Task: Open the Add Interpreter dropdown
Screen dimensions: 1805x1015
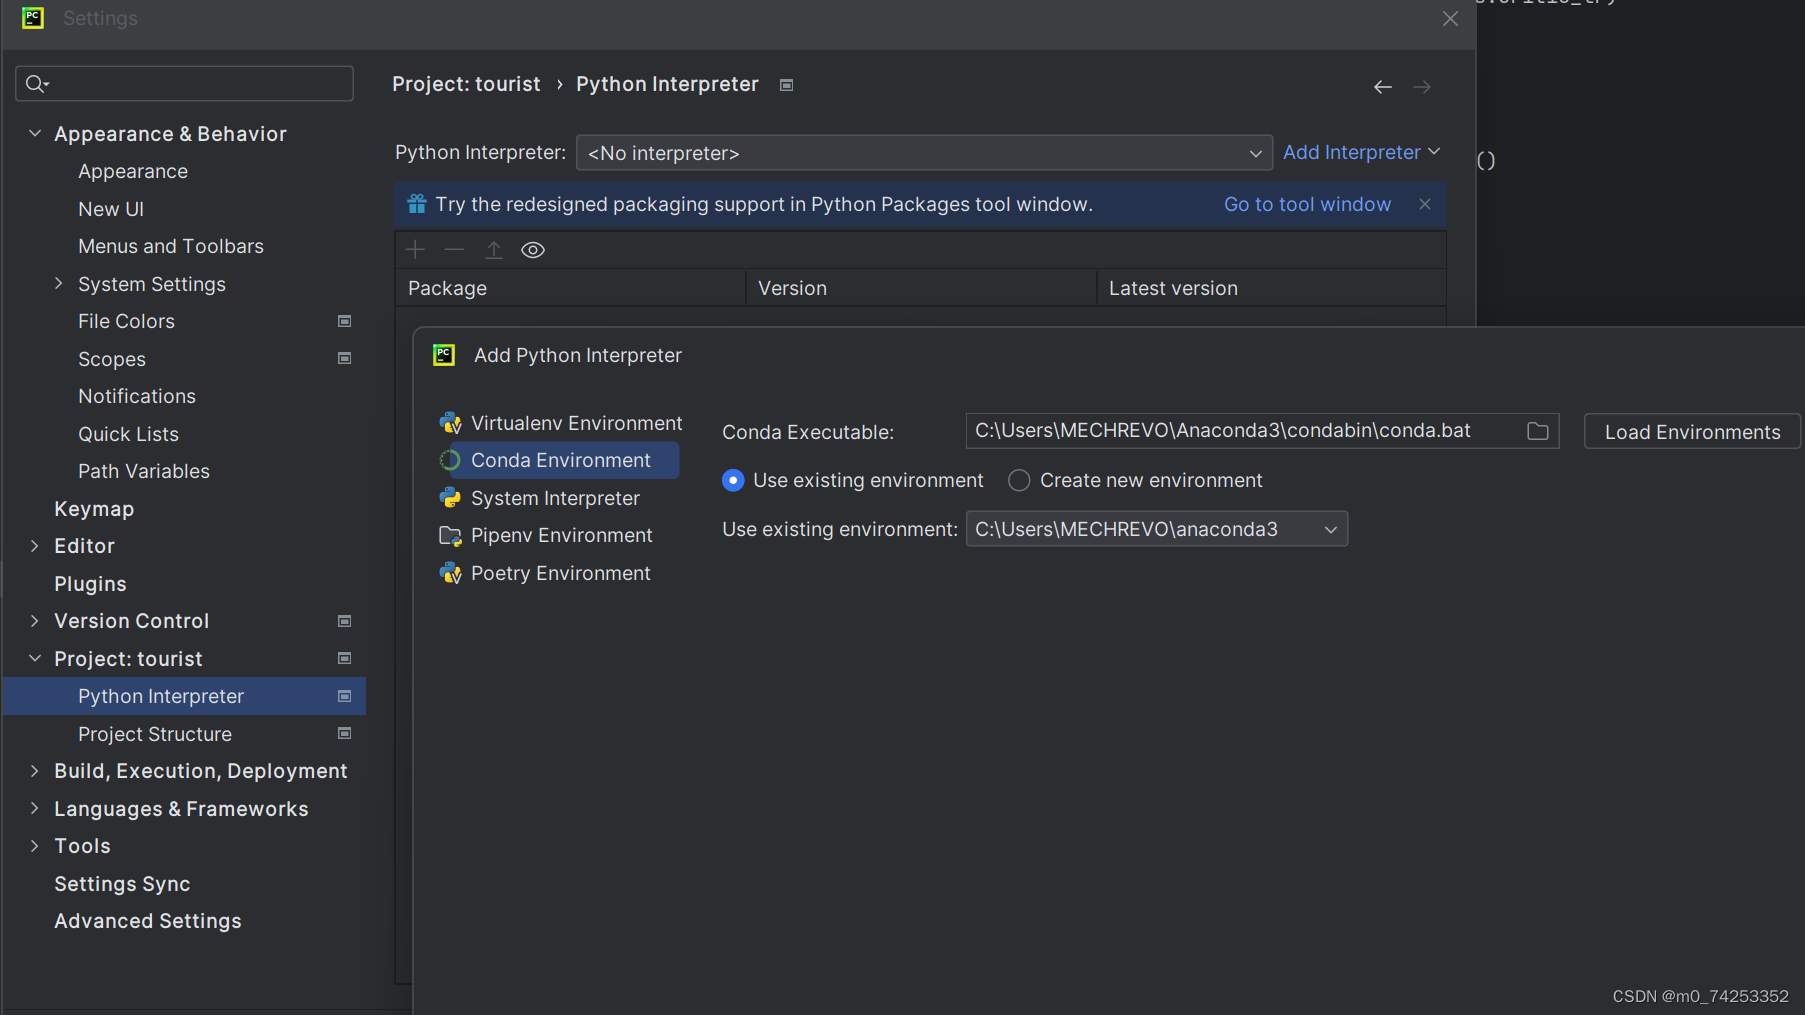Action: pos(1361,152)
